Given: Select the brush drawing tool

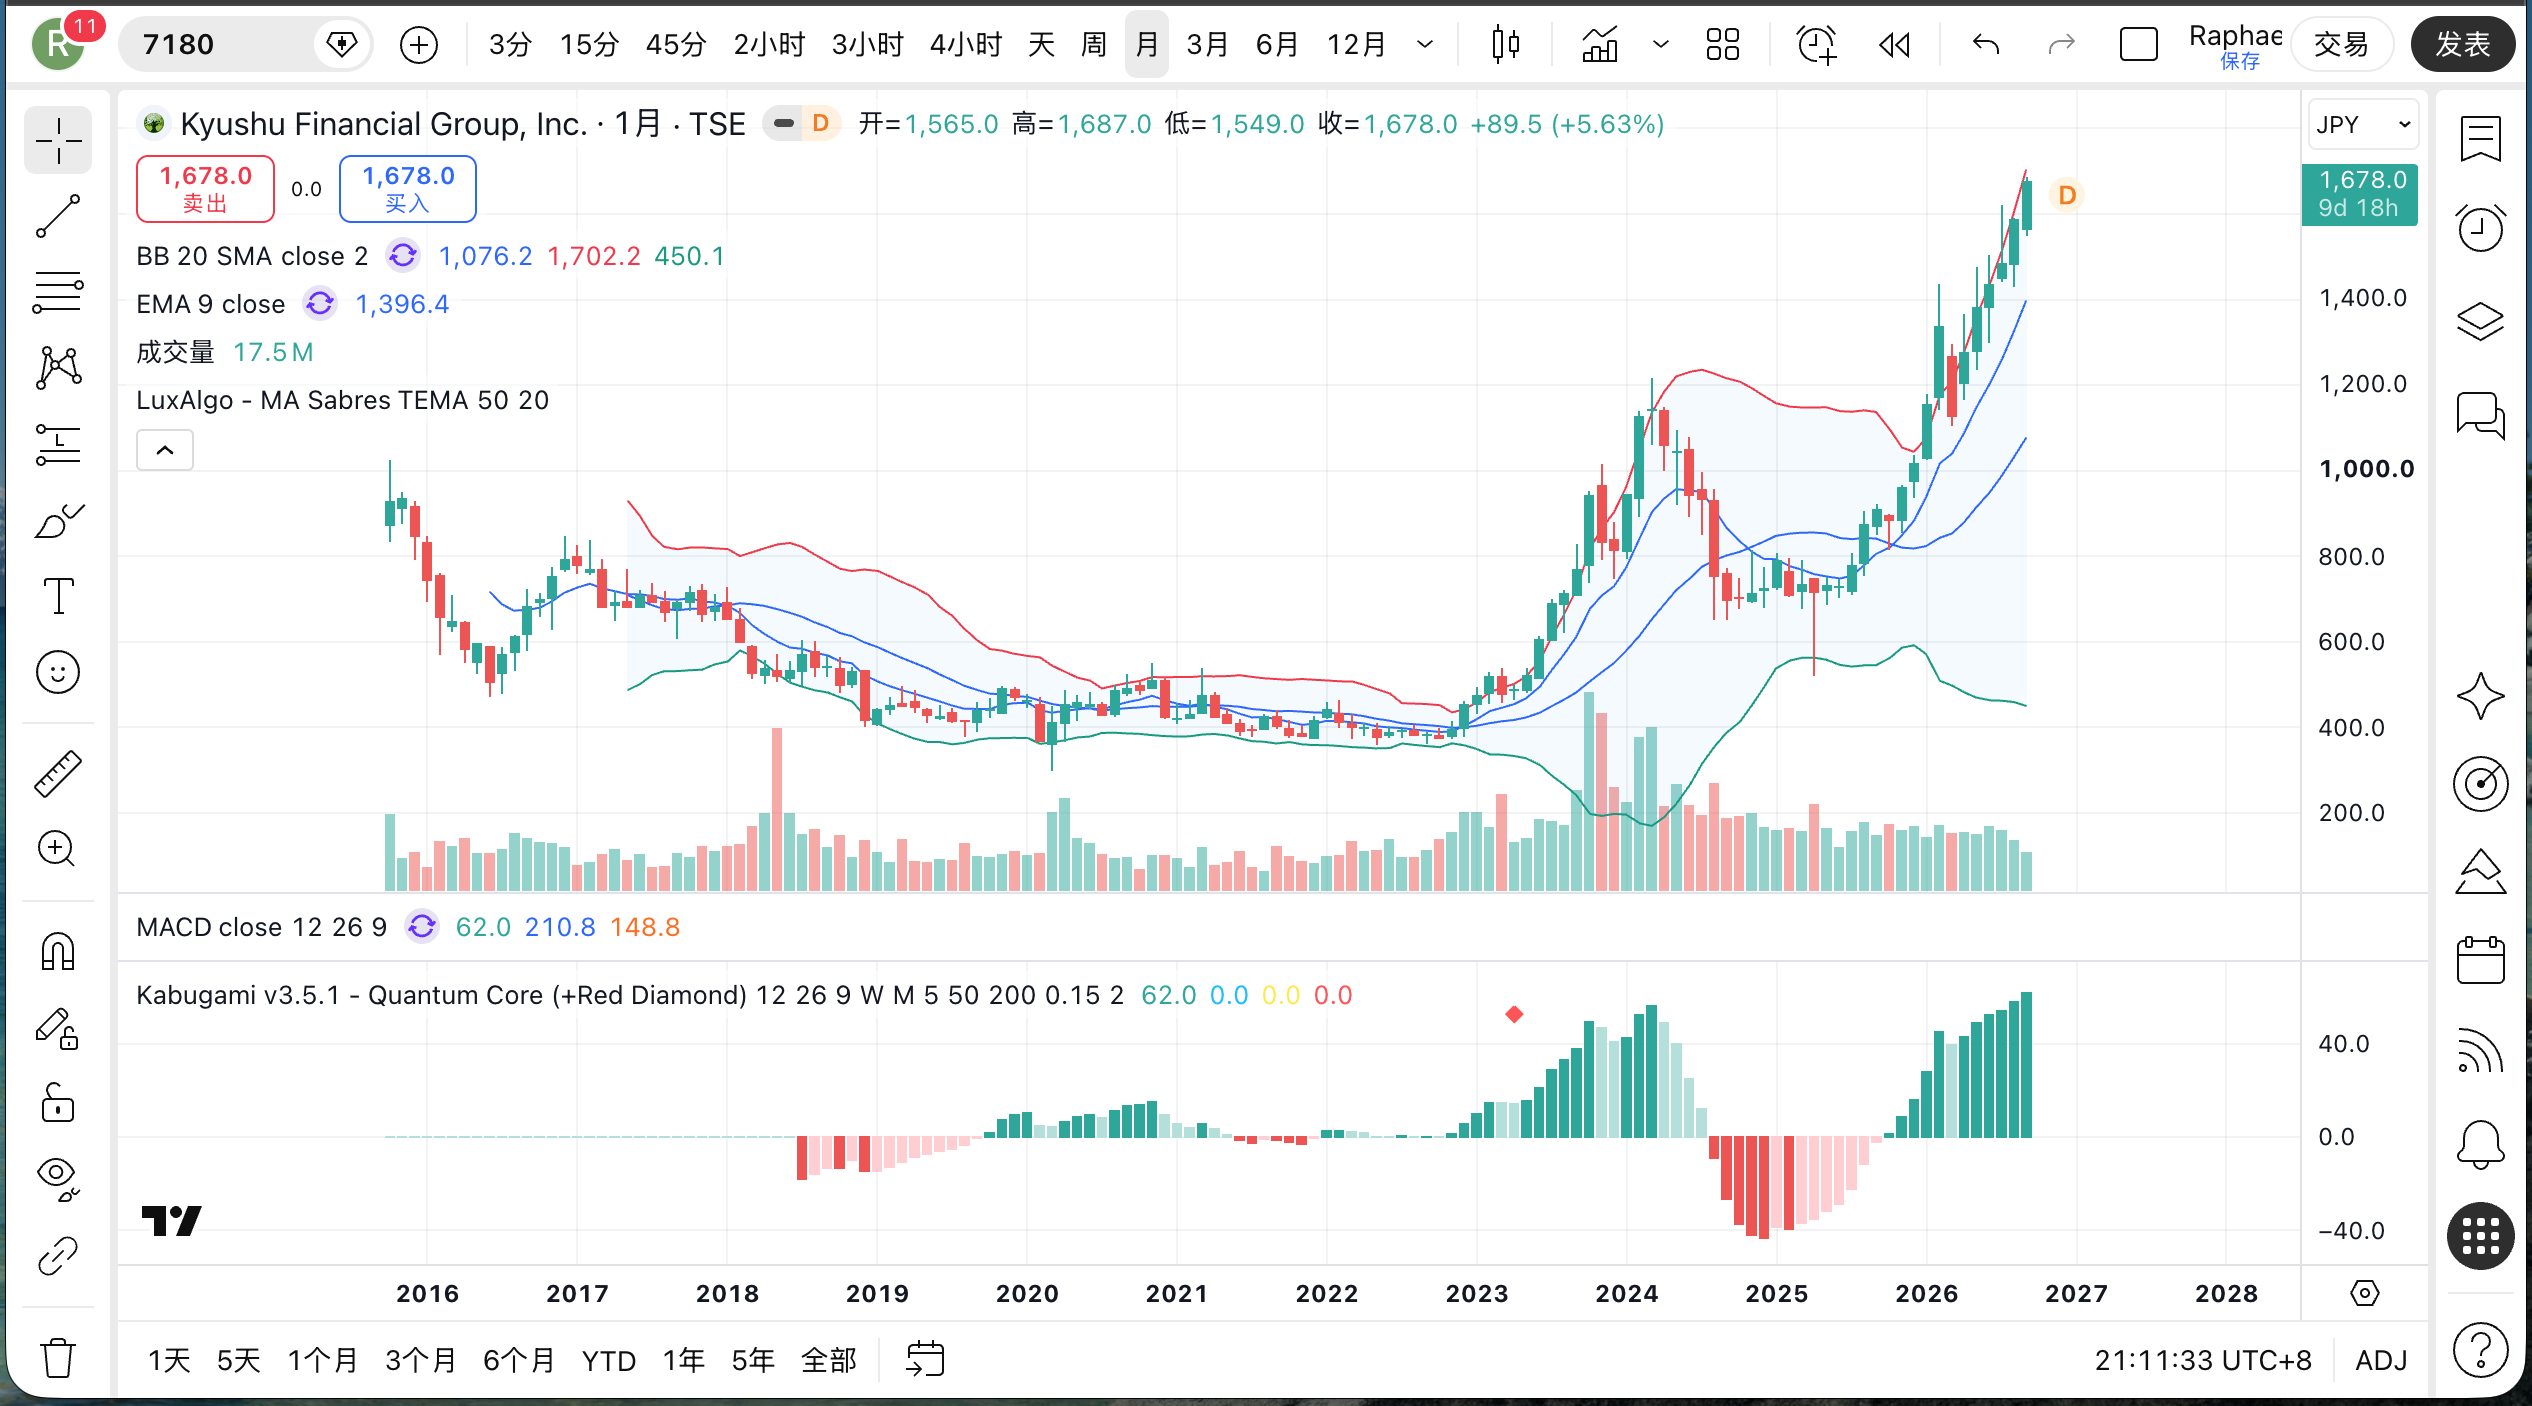Looking at the screenshot, I should (58, 520).
